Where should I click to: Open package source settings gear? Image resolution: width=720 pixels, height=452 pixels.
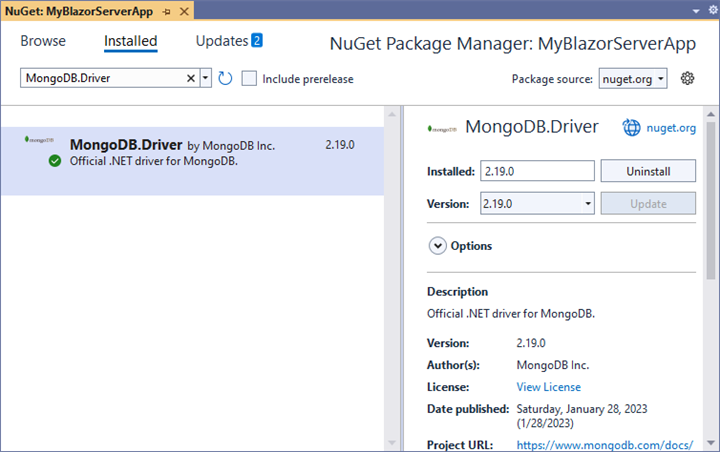(687, 79)
